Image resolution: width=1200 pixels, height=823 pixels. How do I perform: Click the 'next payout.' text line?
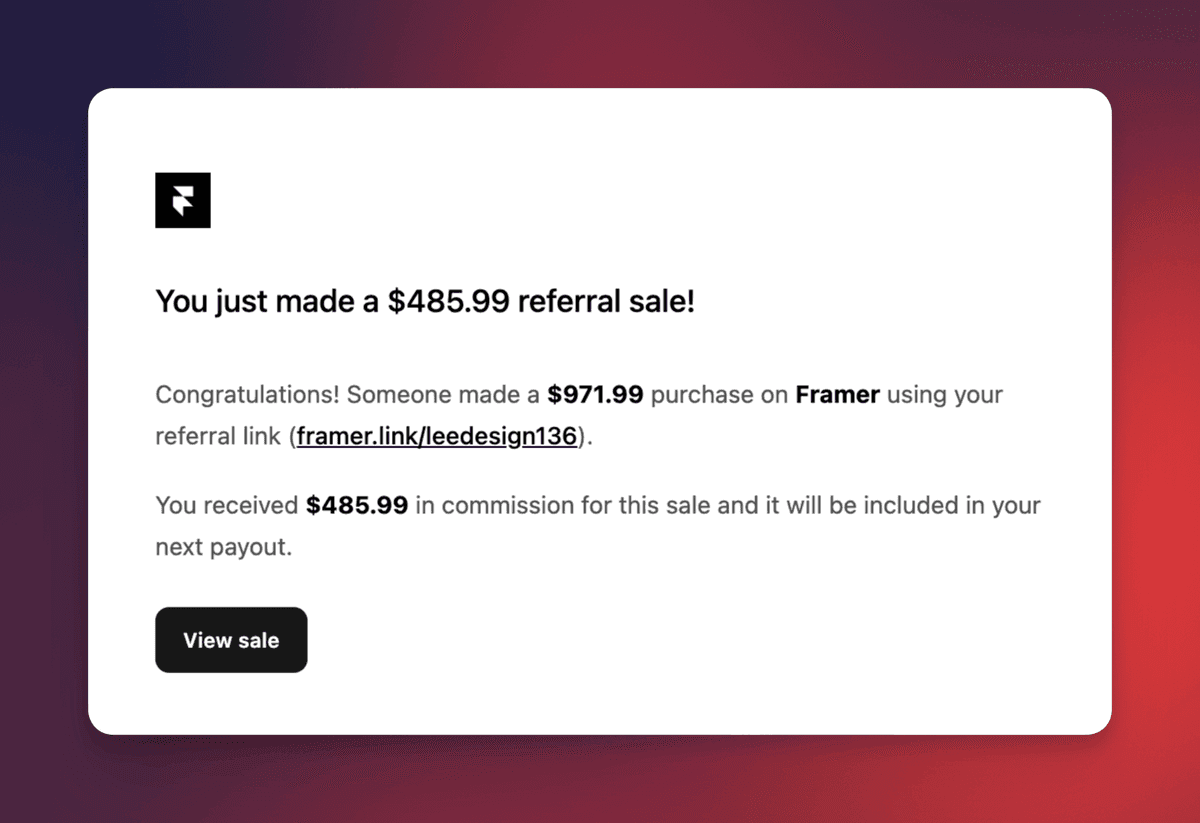[x=224, y=548]
